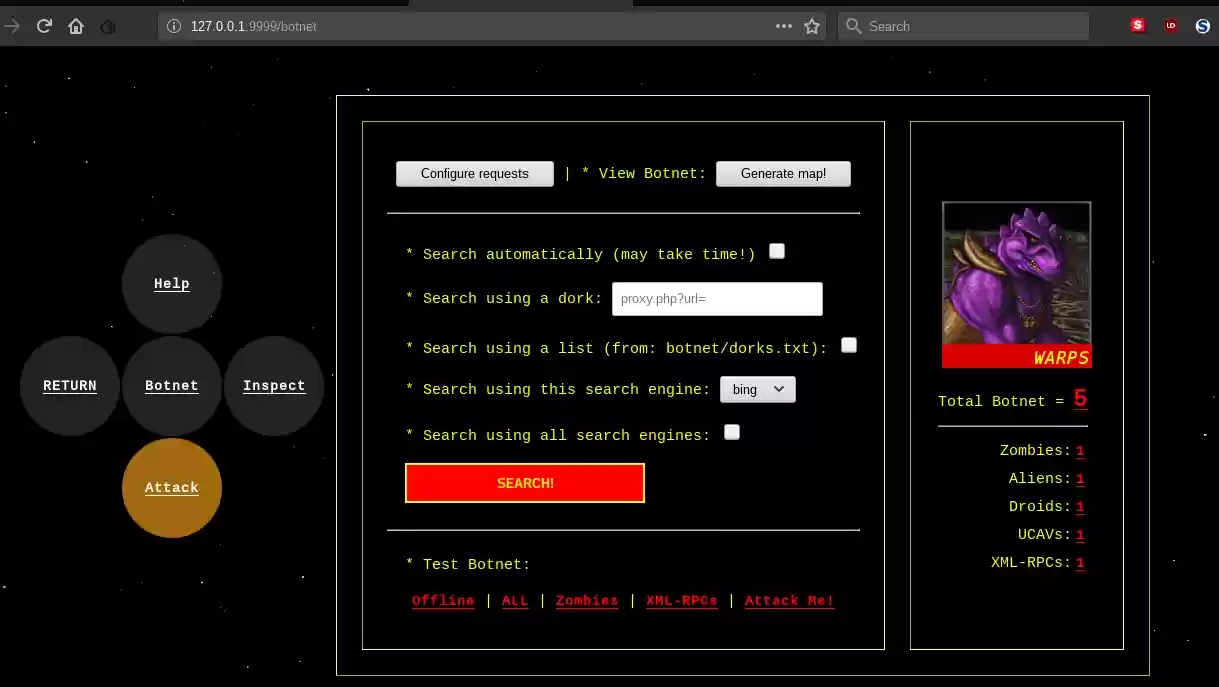Open the page actions three-dot icon
Screen dimensions: 1219x687
point(784,26)
